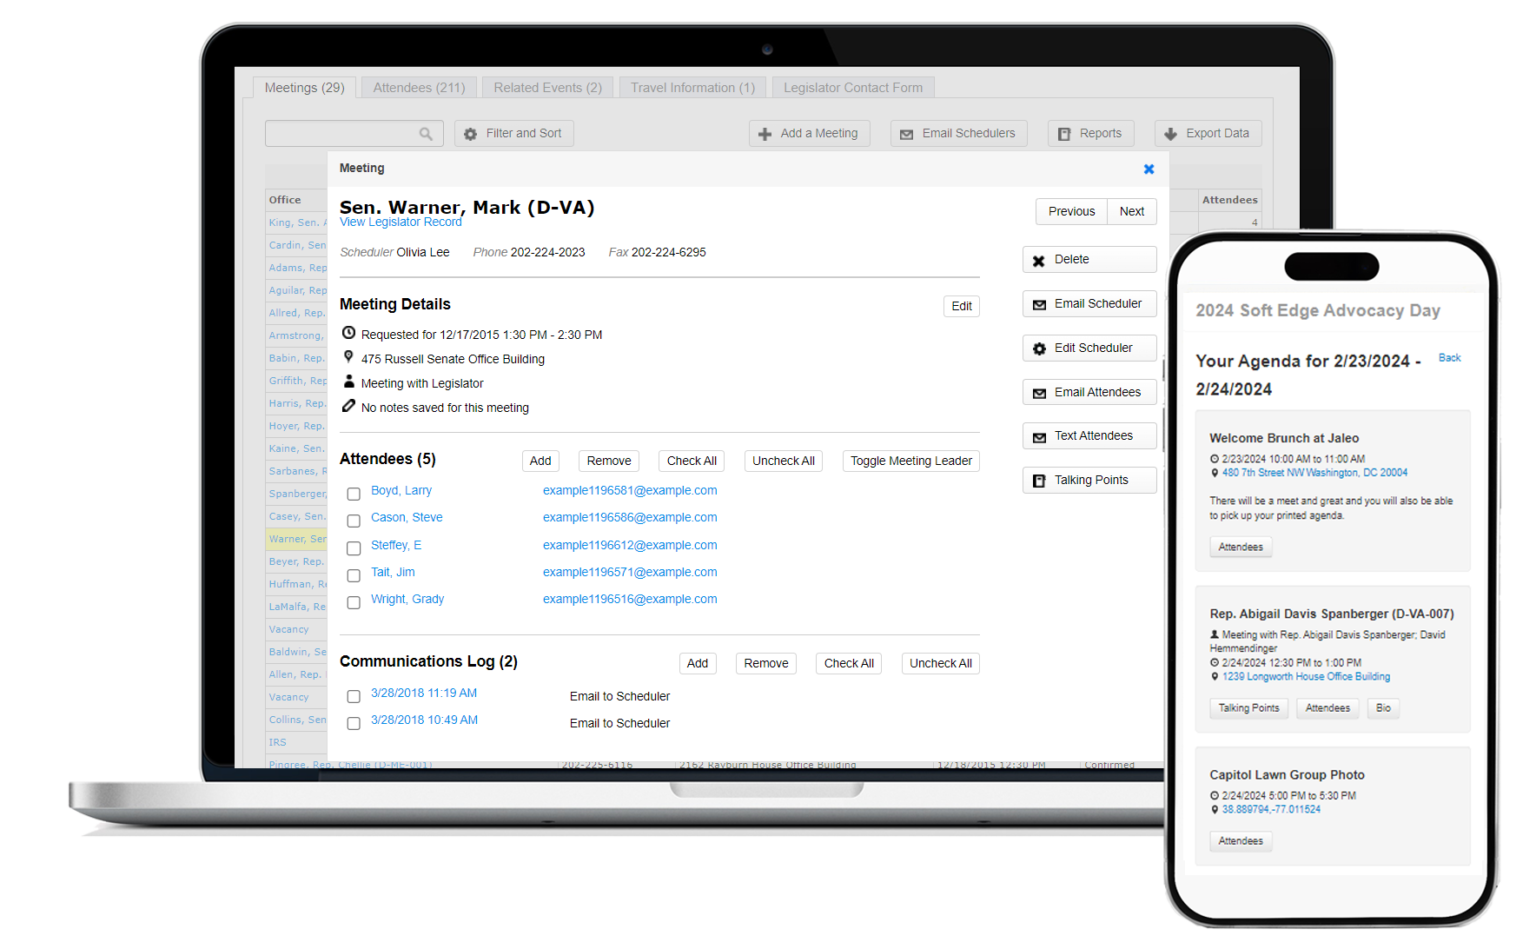Check the box for Tait, Jim
Viewport: 1536px width, 936px height.
354,575
